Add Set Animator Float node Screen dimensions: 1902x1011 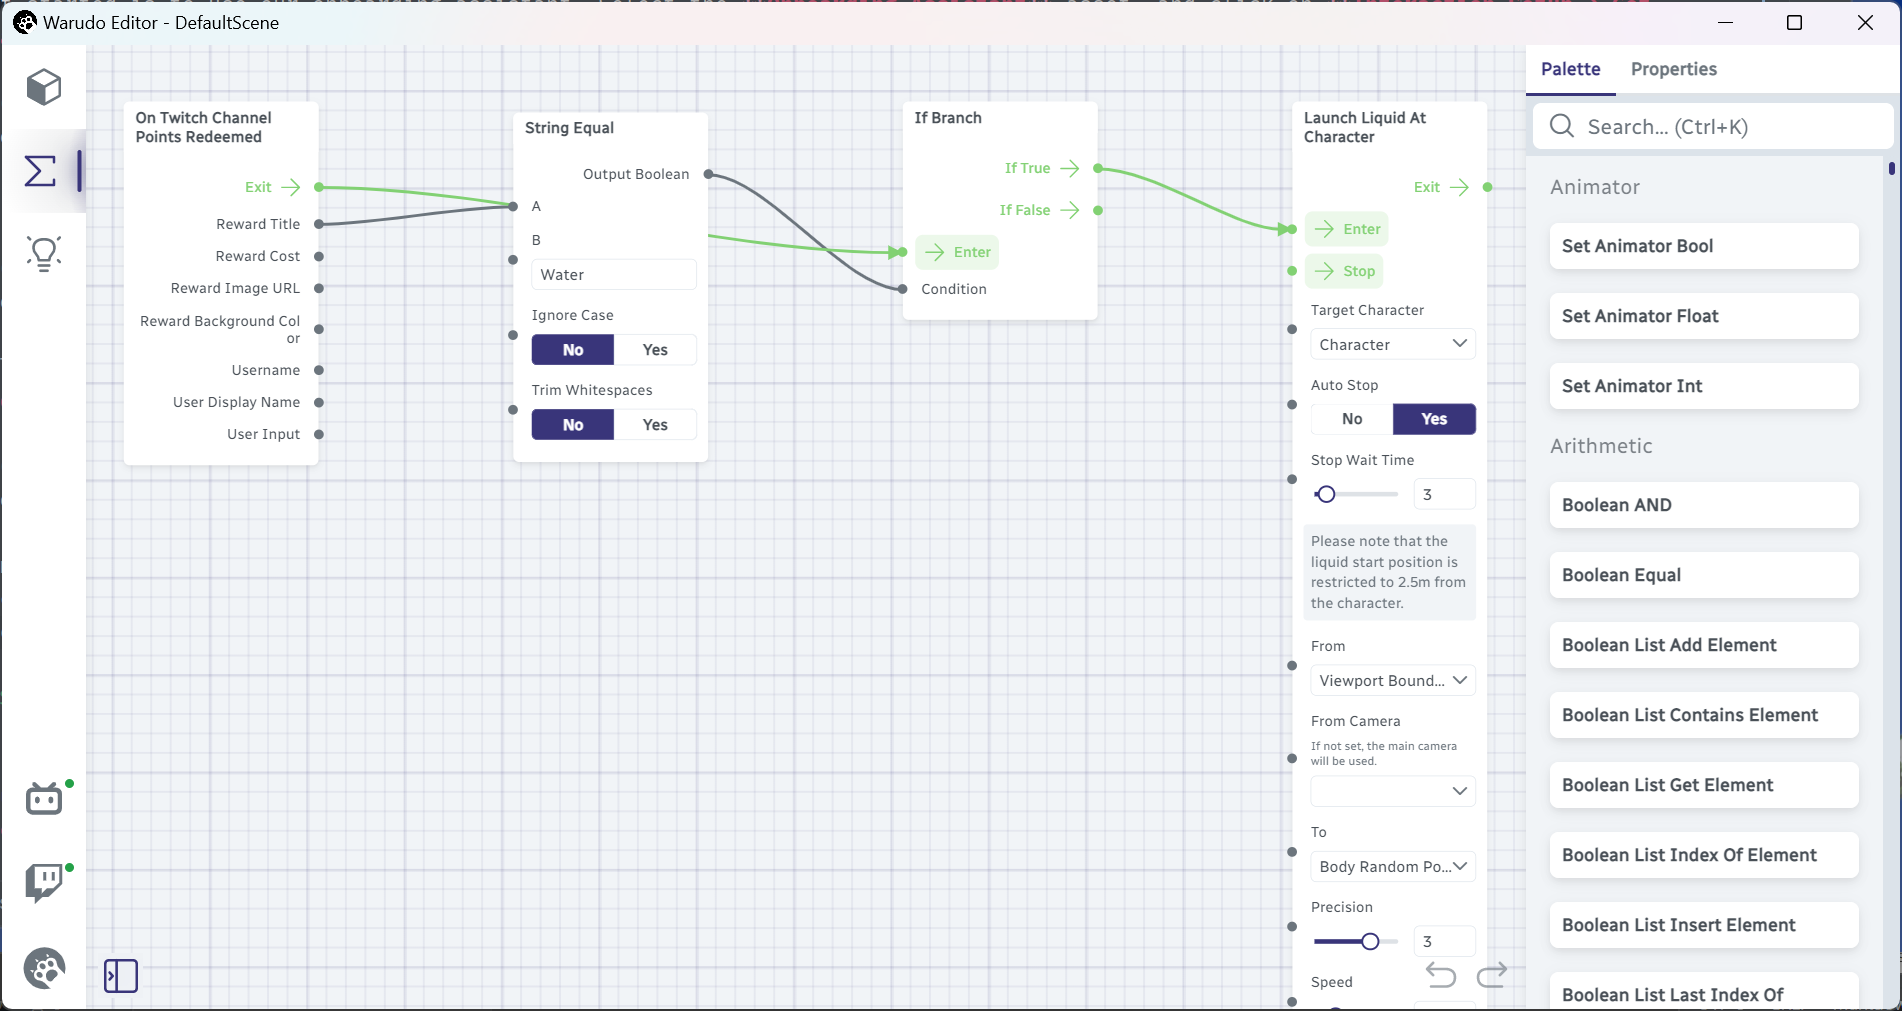click(1703, 316)
